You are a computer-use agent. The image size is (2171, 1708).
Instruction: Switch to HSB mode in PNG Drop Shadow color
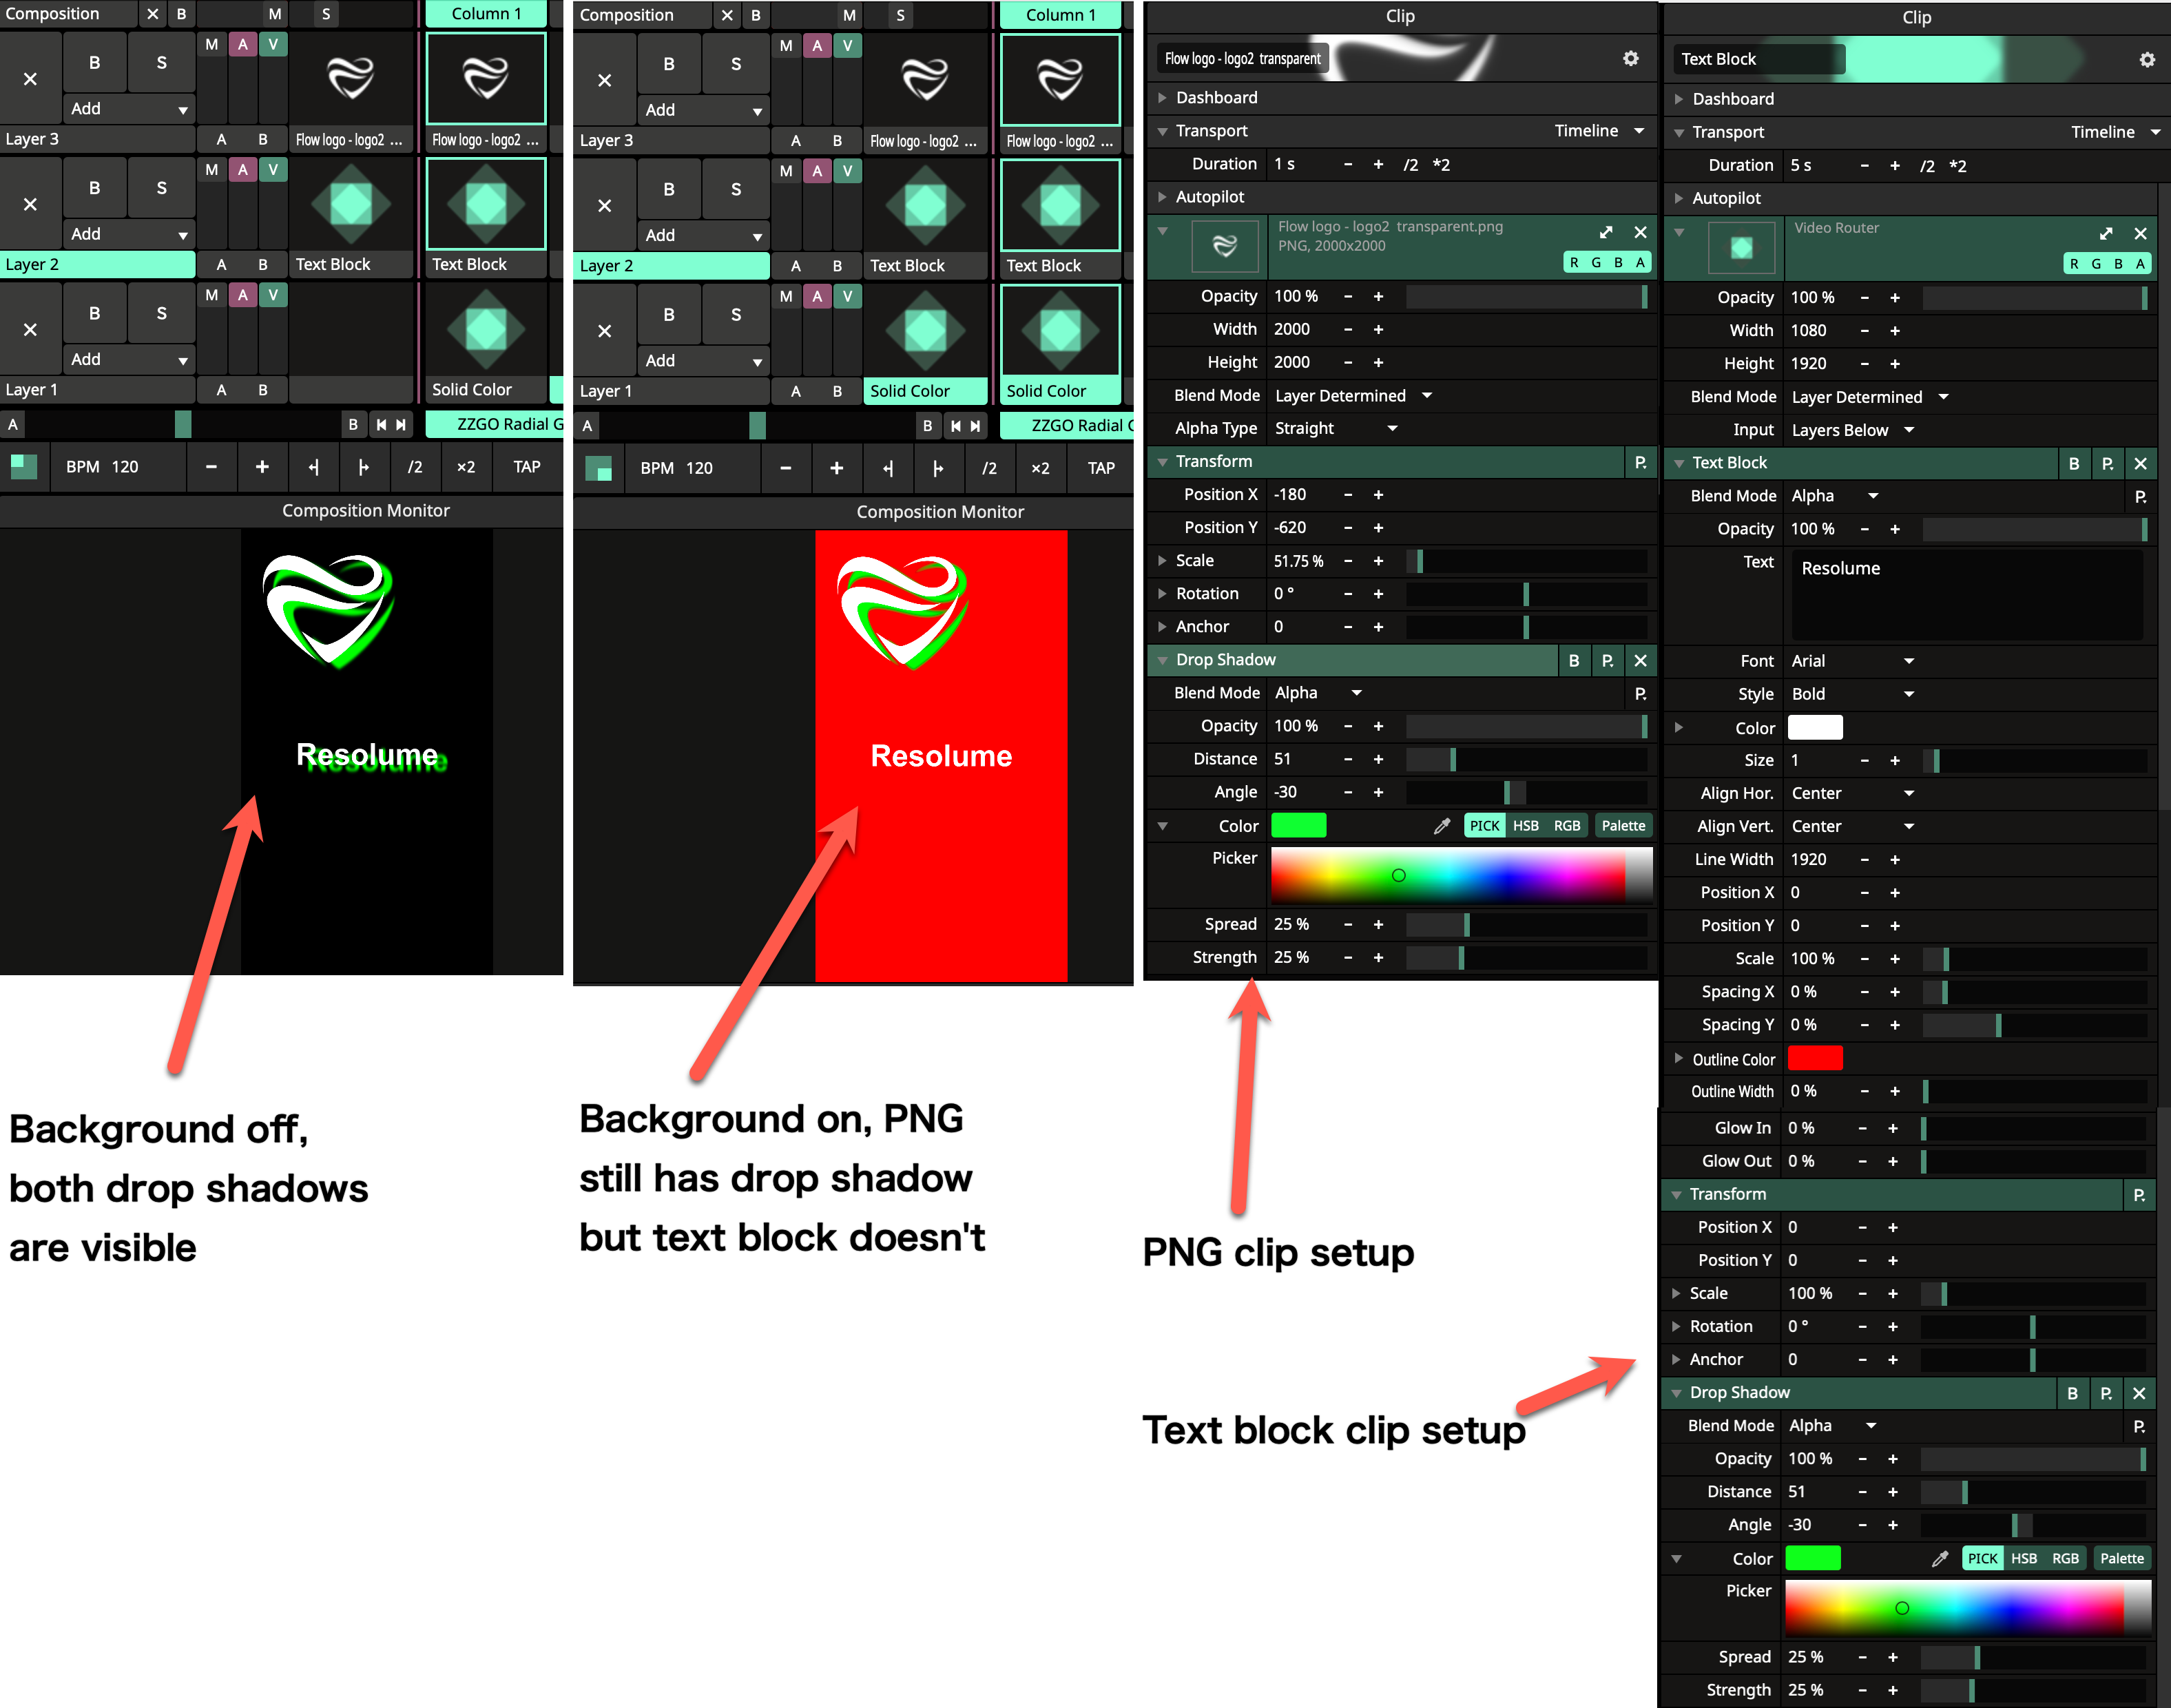(1525, 826)
